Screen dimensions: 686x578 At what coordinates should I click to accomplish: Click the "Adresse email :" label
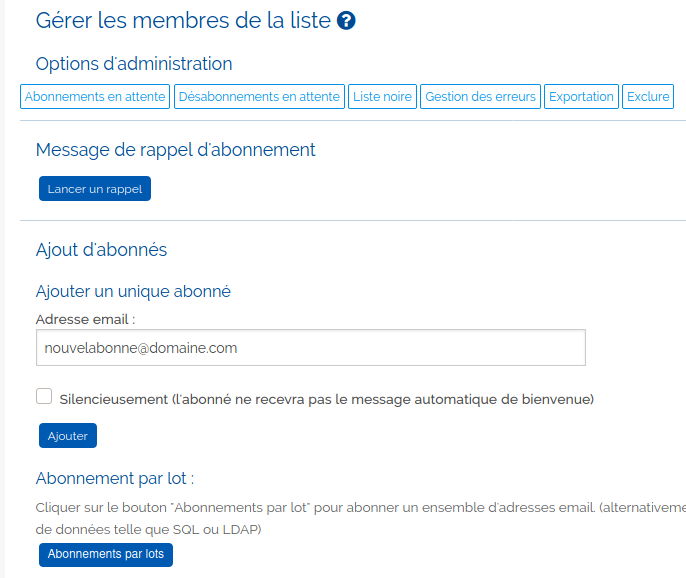pyautogui.click(x=85, y=319)
